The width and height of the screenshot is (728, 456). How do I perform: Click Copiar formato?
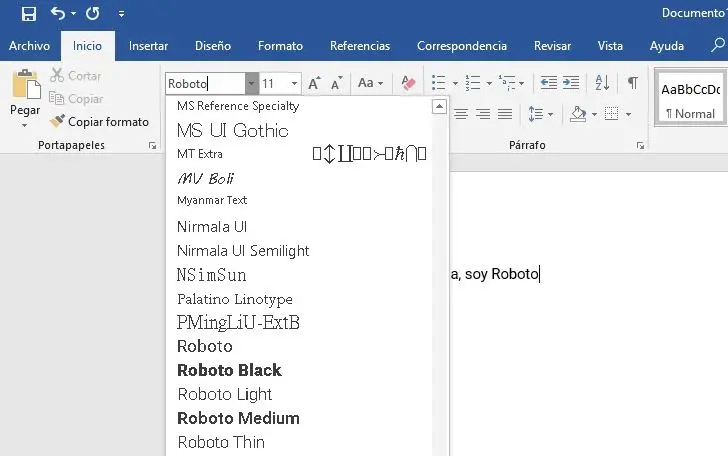(x=99, y=122)
